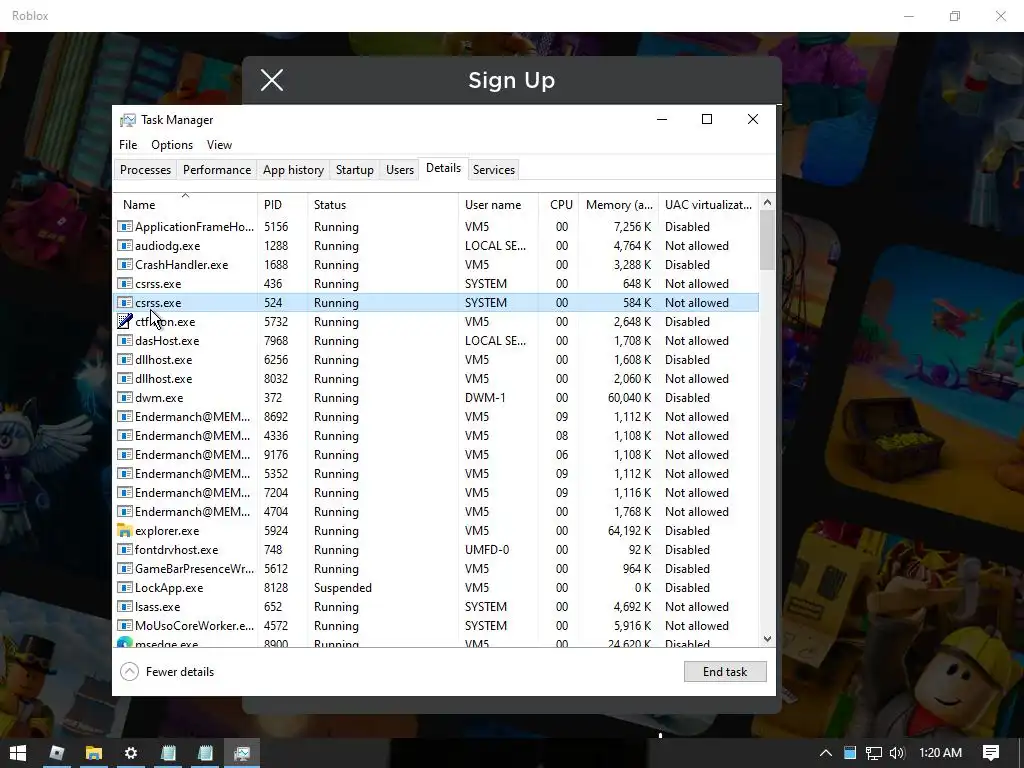Close the Roblox Sign Up dialog X

pos(272,80)
